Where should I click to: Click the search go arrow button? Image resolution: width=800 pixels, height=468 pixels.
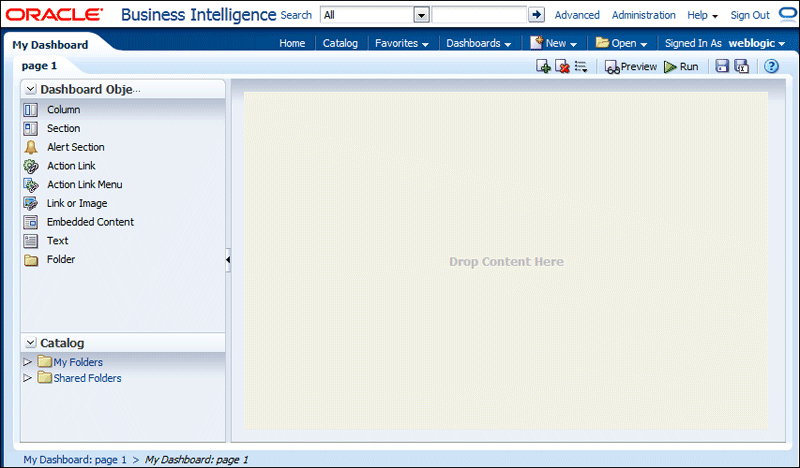[536, 15]
